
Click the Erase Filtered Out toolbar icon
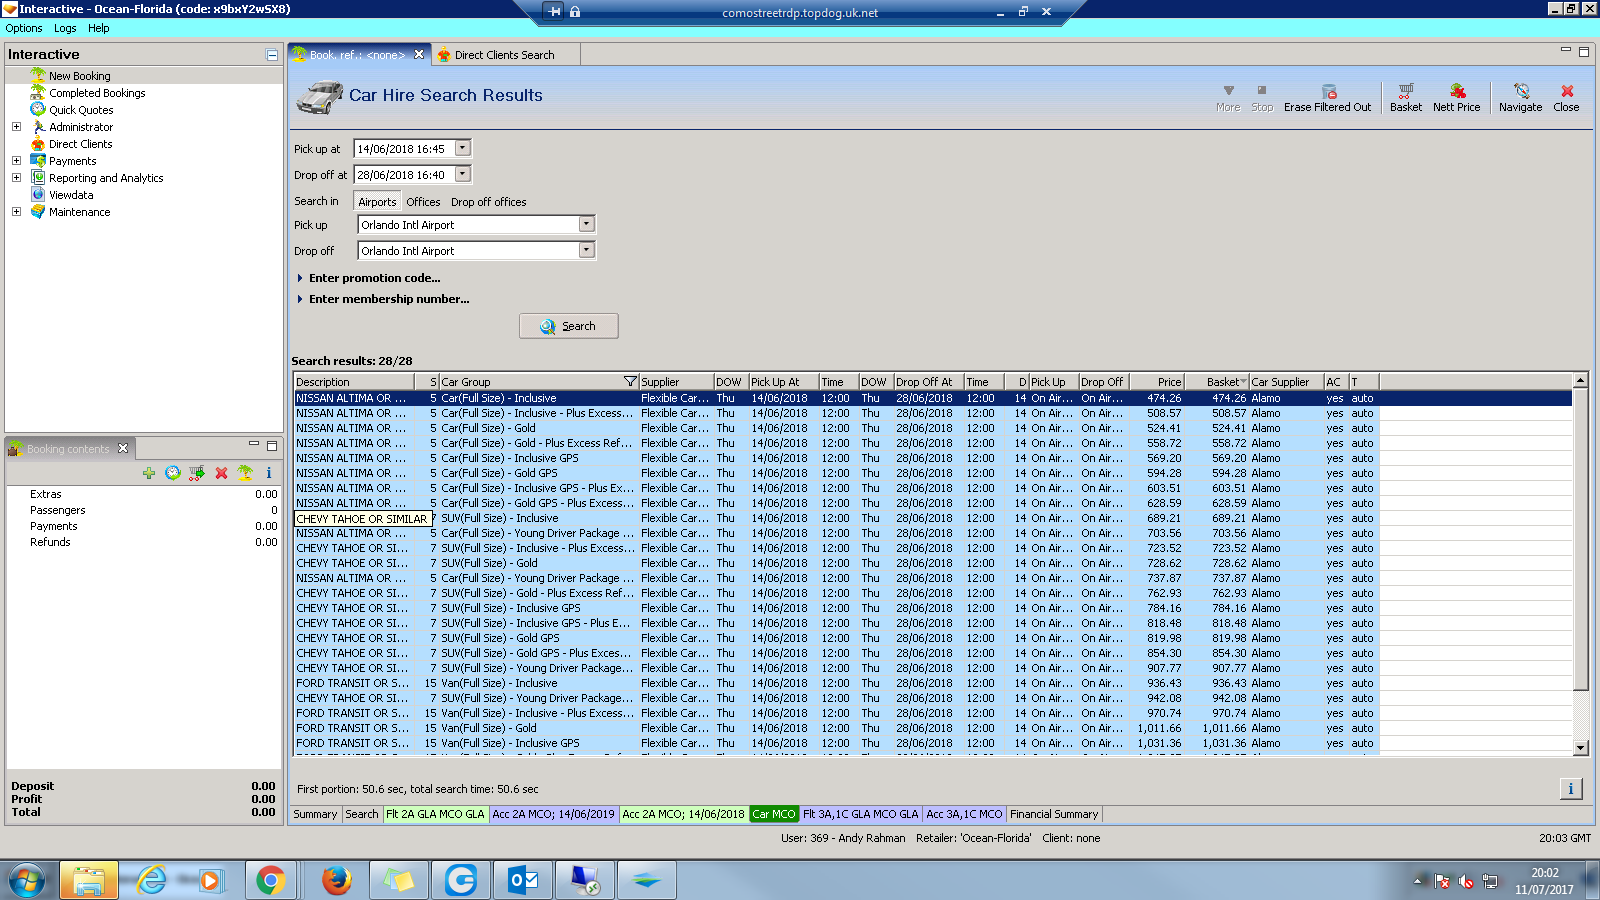point(1328,92)
